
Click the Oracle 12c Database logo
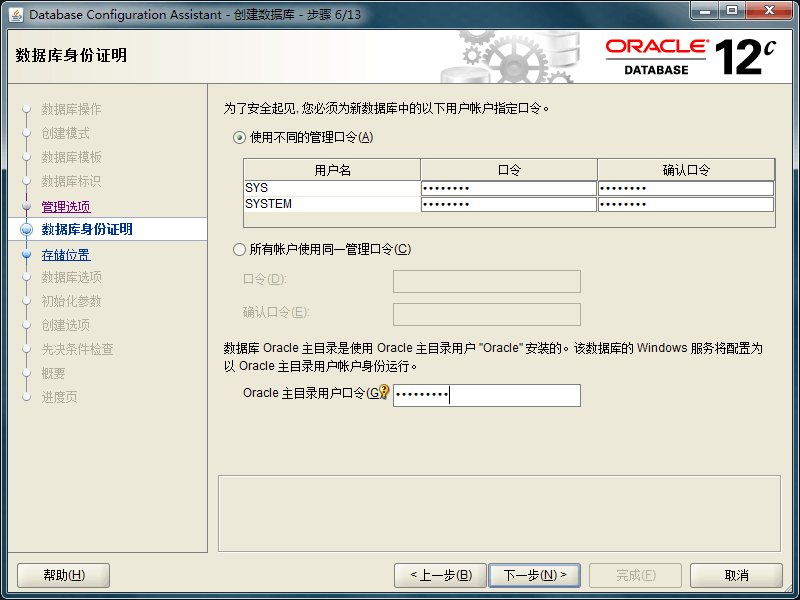(x=690, y=57)
